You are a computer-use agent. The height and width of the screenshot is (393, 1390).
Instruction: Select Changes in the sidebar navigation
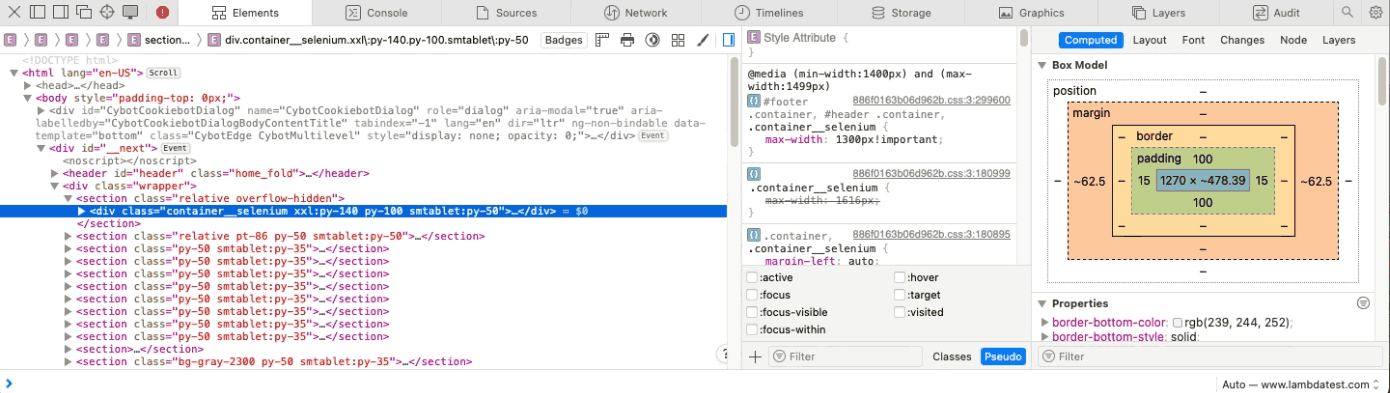click(x=1242, y=40)
